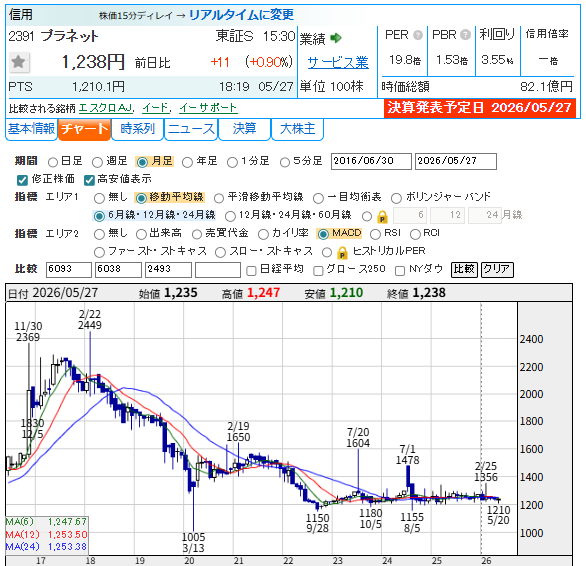The height and width of the screenshot is (566, 586).
Task: Select the 週足 period radio button
Action: tap(97, 162)
